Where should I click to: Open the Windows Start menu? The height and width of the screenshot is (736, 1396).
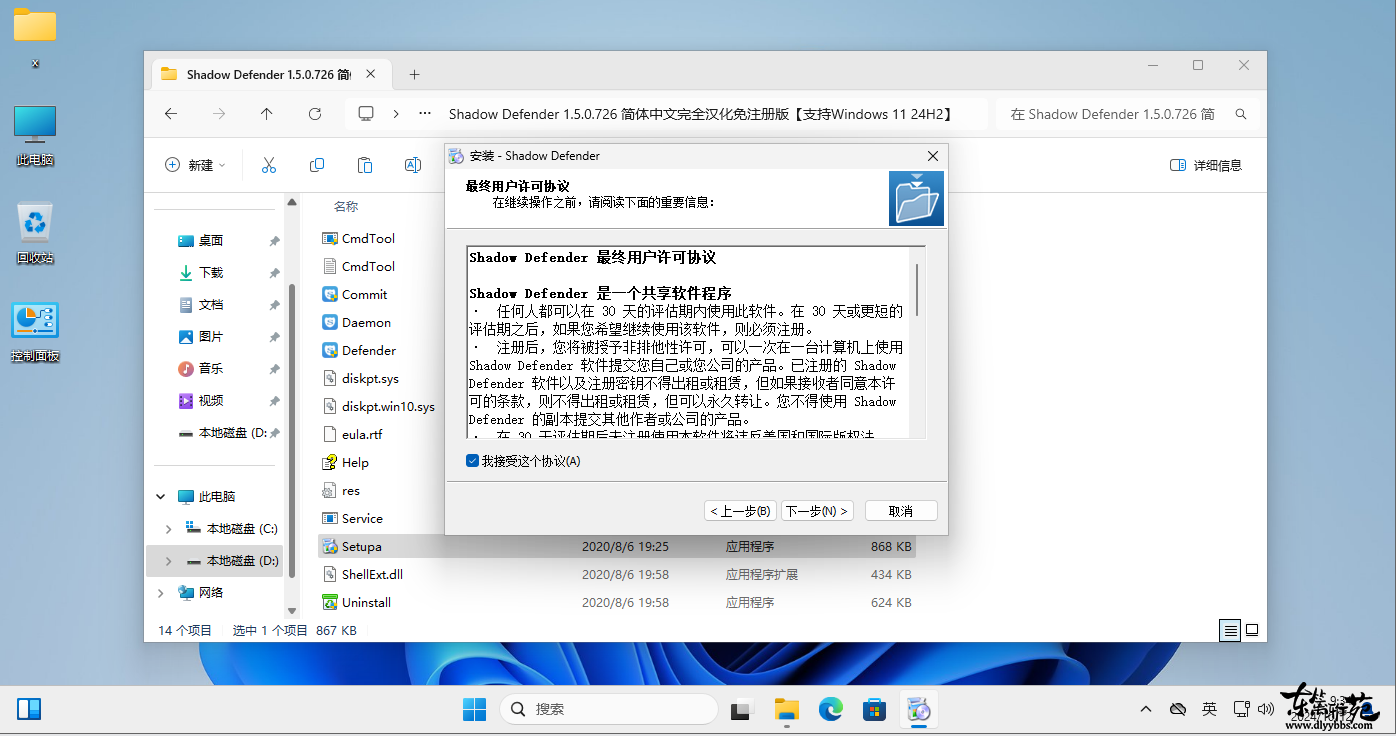point(474,709)
